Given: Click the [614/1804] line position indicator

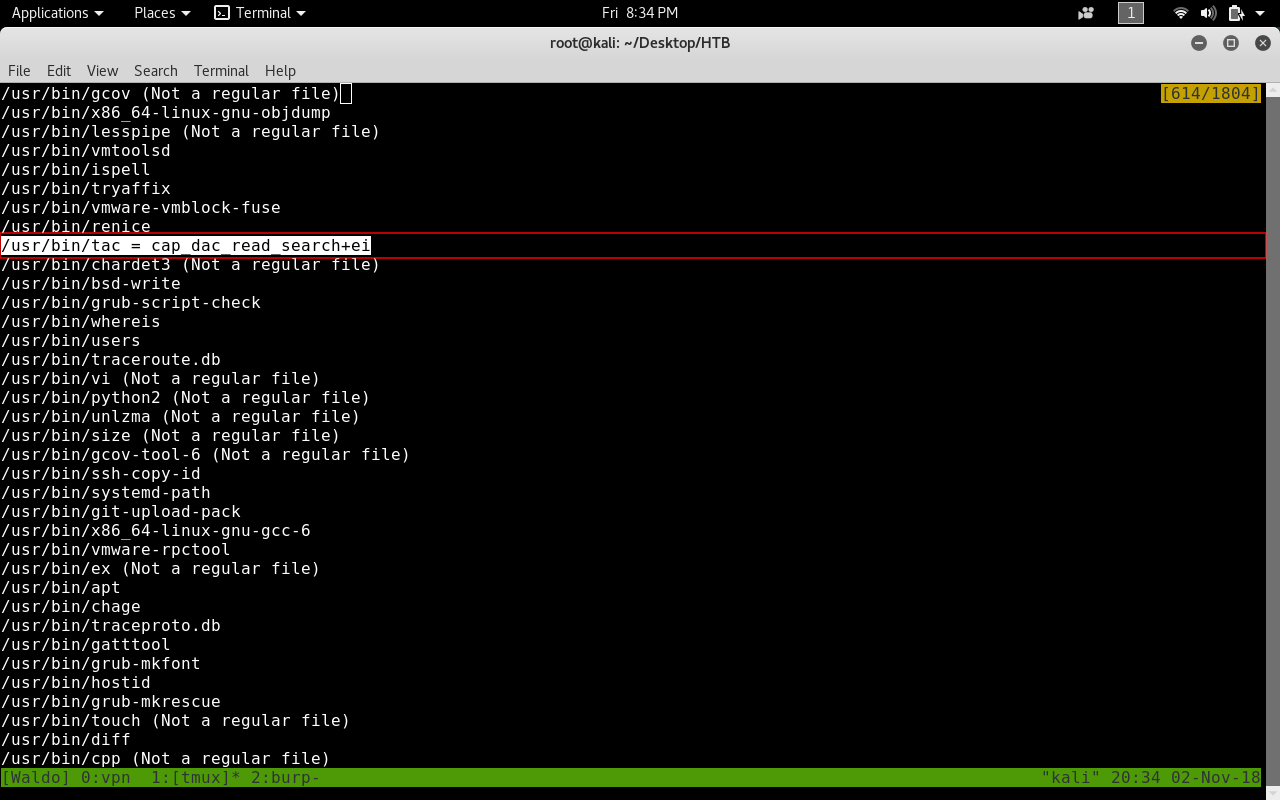Looking at the screenshot, I should pyautogui.click(x=1210, y=94).
